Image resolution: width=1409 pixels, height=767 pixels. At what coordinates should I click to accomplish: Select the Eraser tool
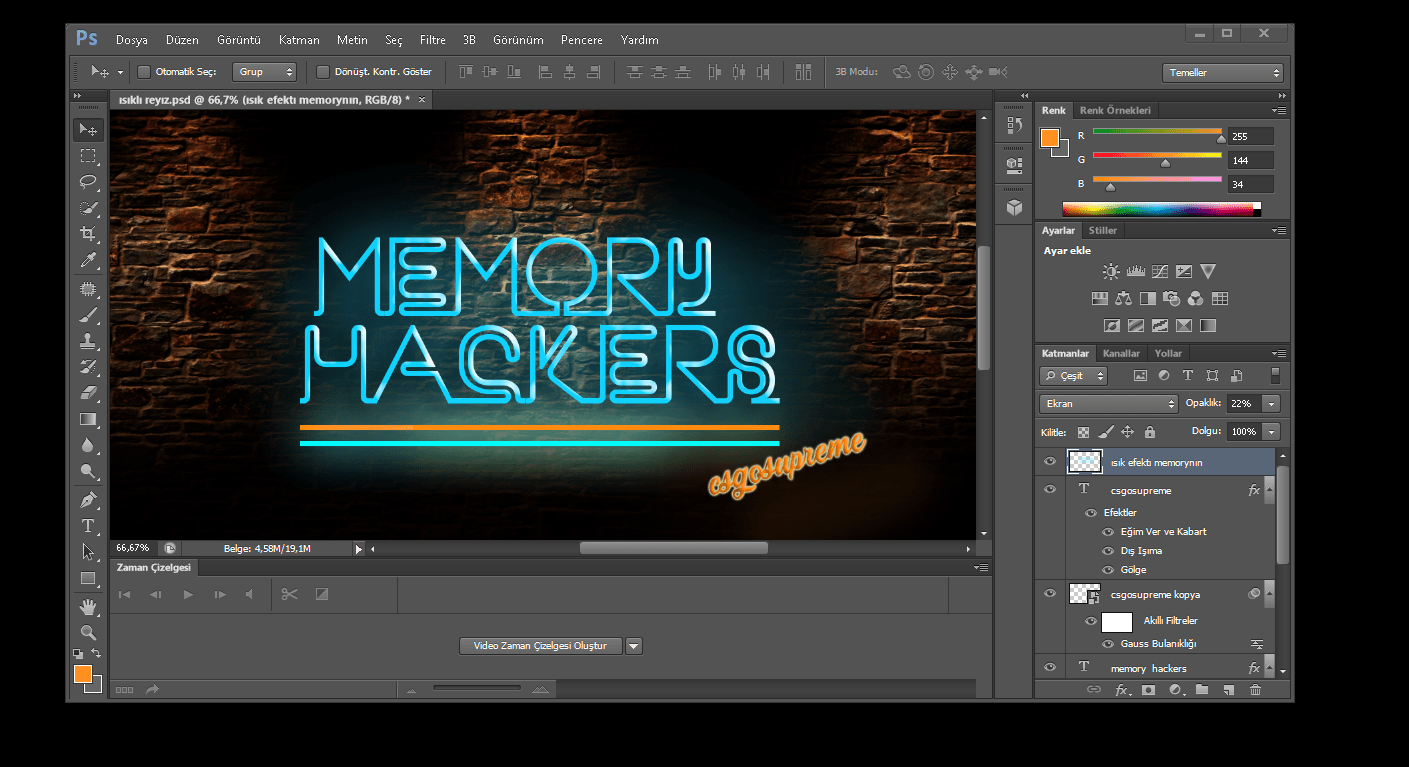88,393
